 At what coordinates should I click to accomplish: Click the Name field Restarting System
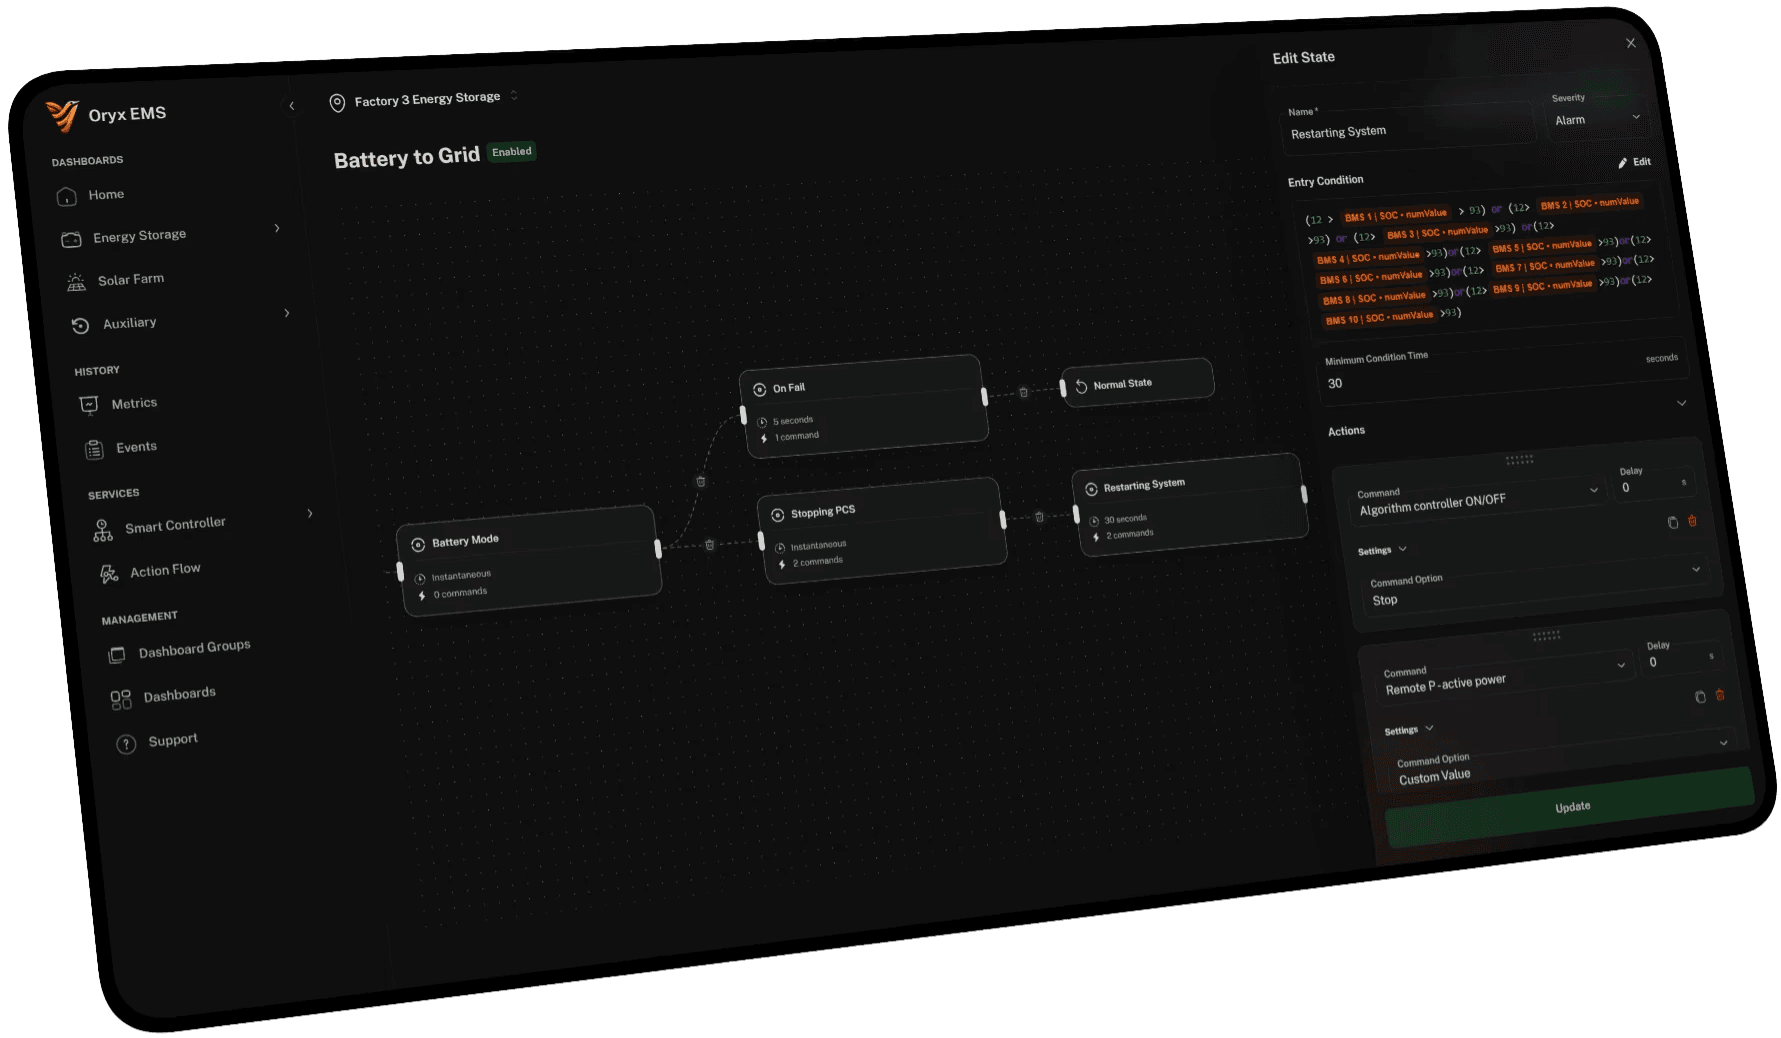1407,128
